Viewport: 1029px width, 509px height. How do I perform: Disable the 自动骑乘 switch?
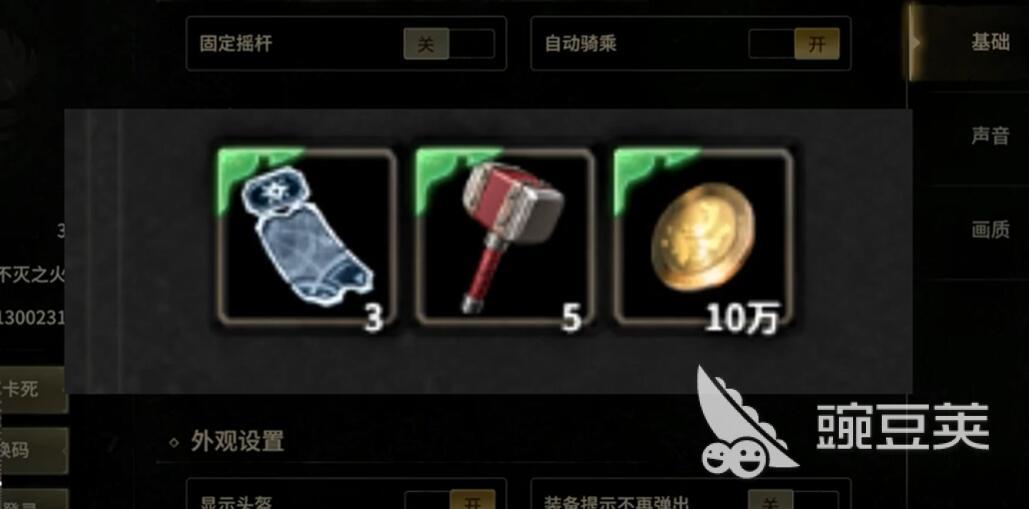tap(794, 44)
